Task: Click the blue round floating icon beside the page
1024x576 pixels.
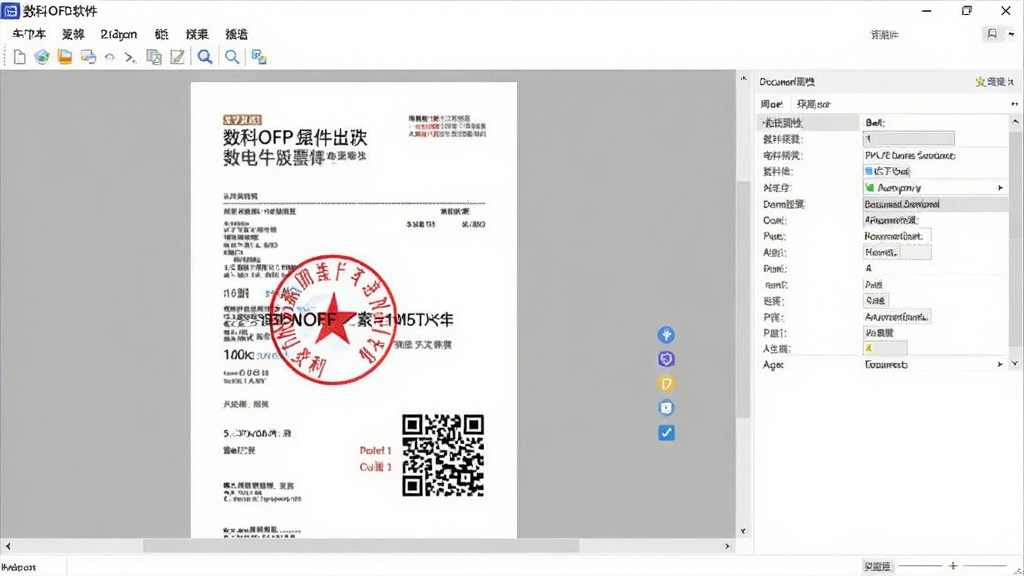Action: pos(666,335)
